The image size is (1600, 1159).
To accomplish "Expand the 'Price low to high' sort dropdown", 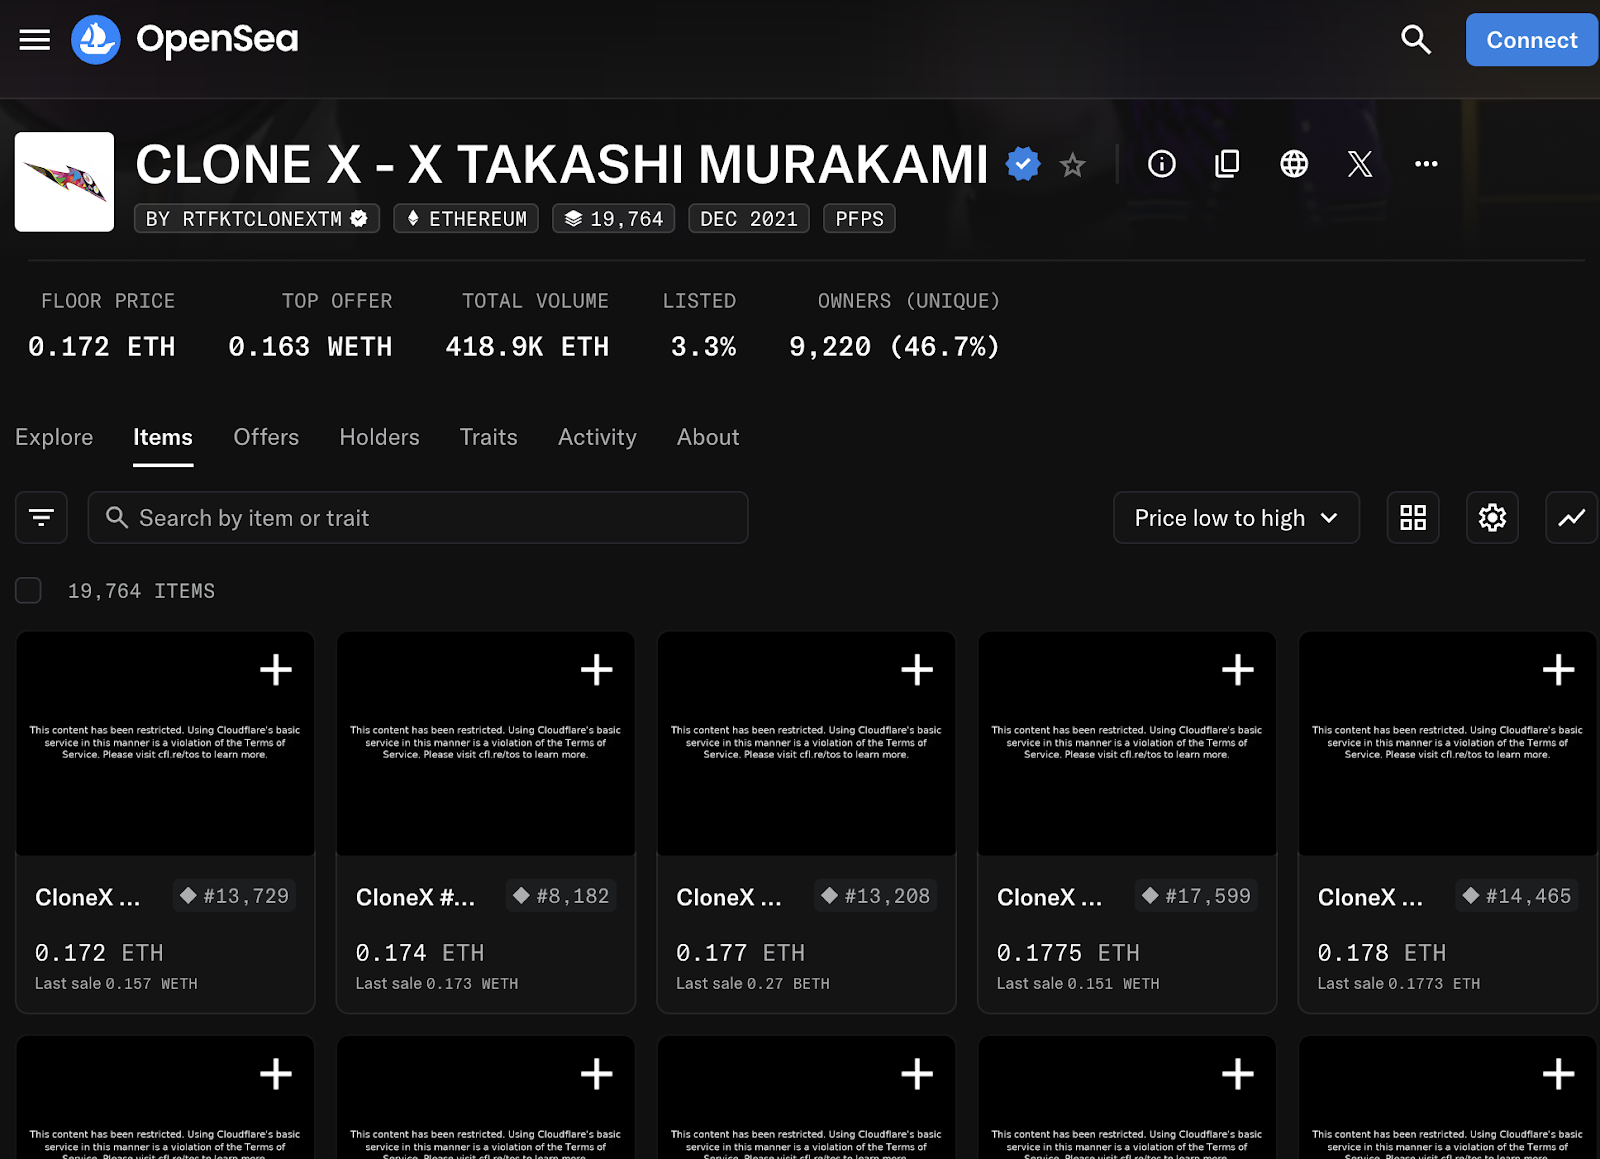I will 1235,518.
